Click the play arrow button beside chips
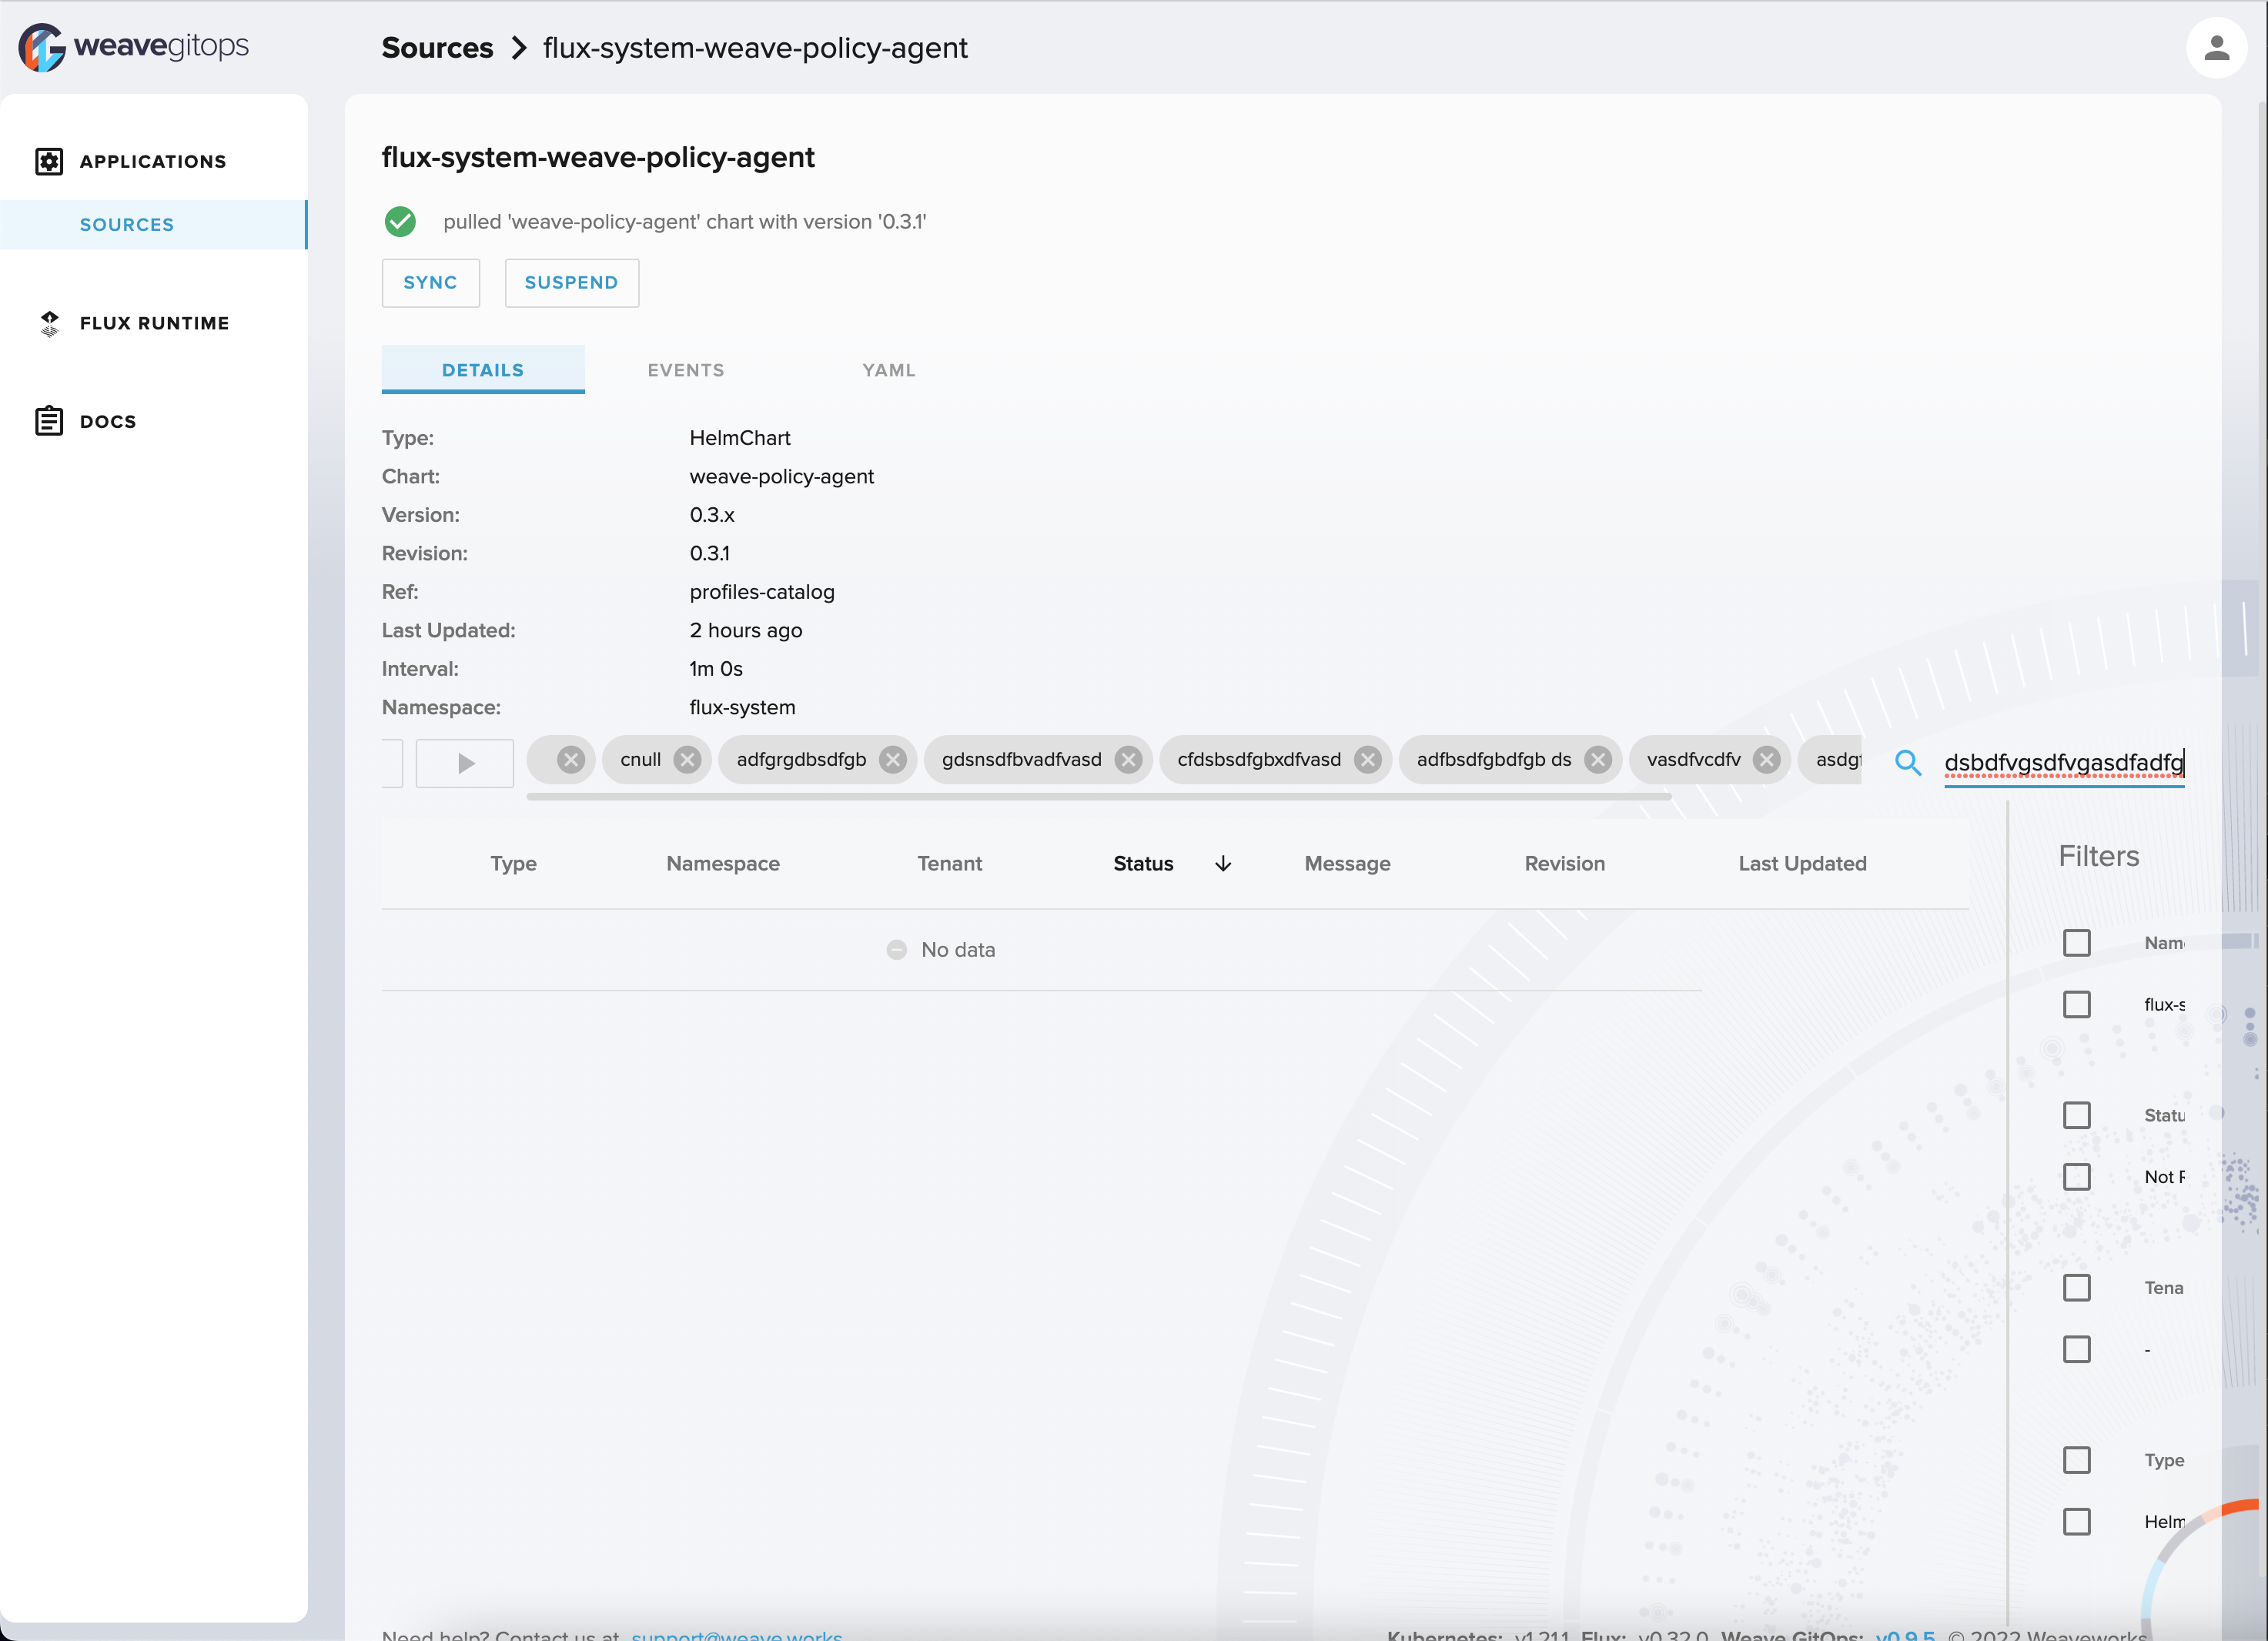Screen dimensions: 2268x1641 pyautogui.click(x=465, y=764)
